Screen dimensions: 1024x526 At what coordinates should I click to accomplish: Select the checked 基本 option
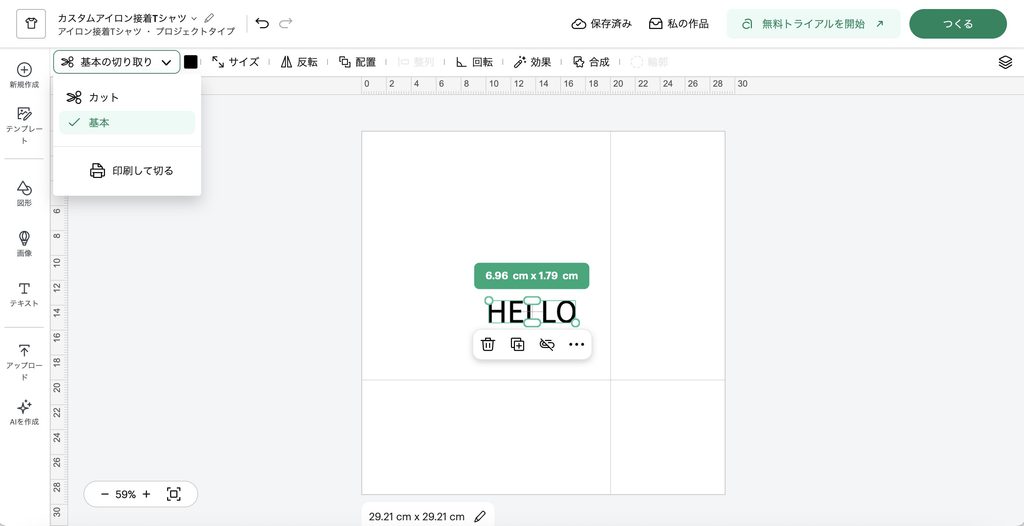(127, 122)
